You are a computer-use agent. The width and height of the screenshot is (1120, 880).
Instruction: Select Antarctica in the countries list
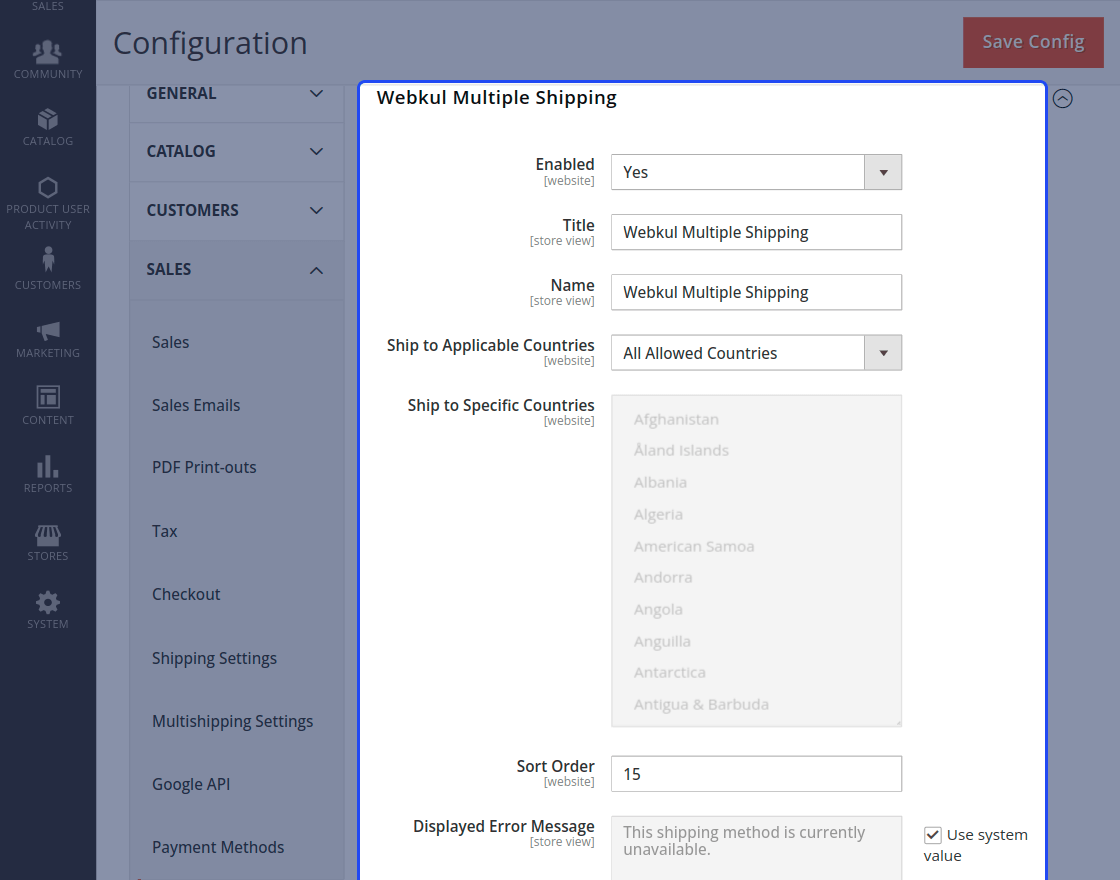coord(669,672)
